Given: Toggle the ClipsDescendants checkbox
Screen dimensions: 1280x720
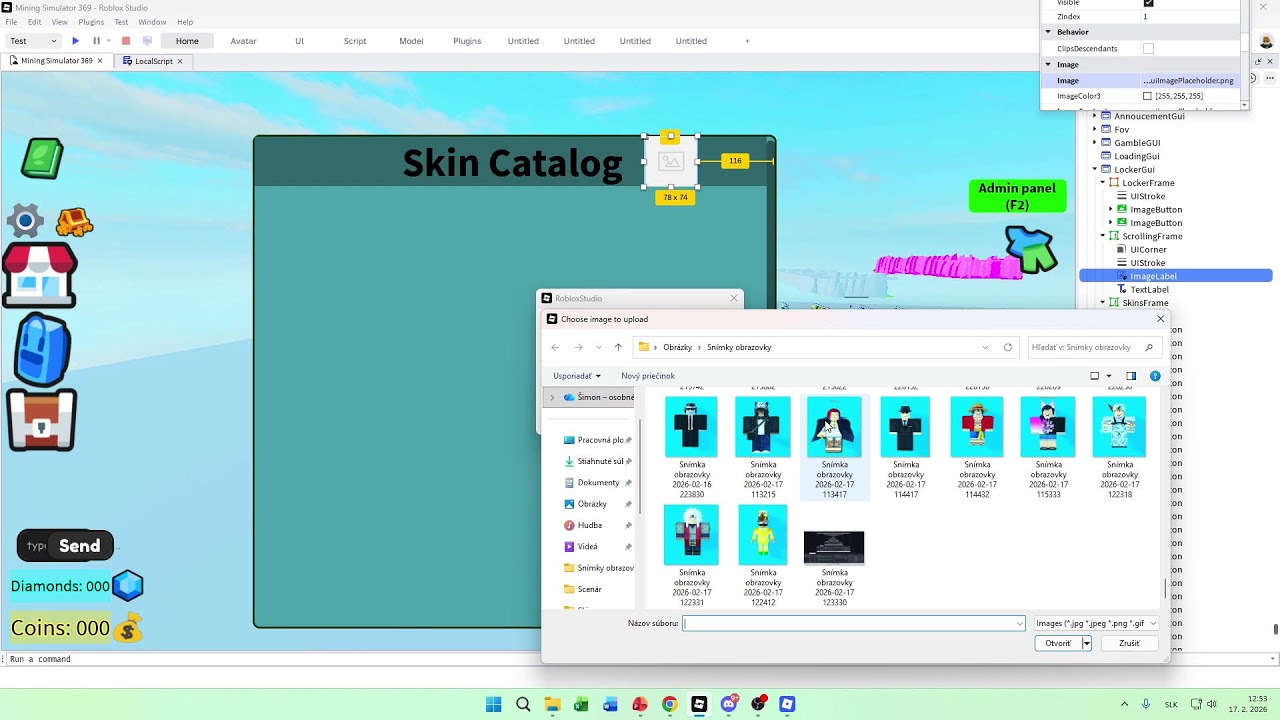Looking at the screenshot, I should tap(1148, 48).
